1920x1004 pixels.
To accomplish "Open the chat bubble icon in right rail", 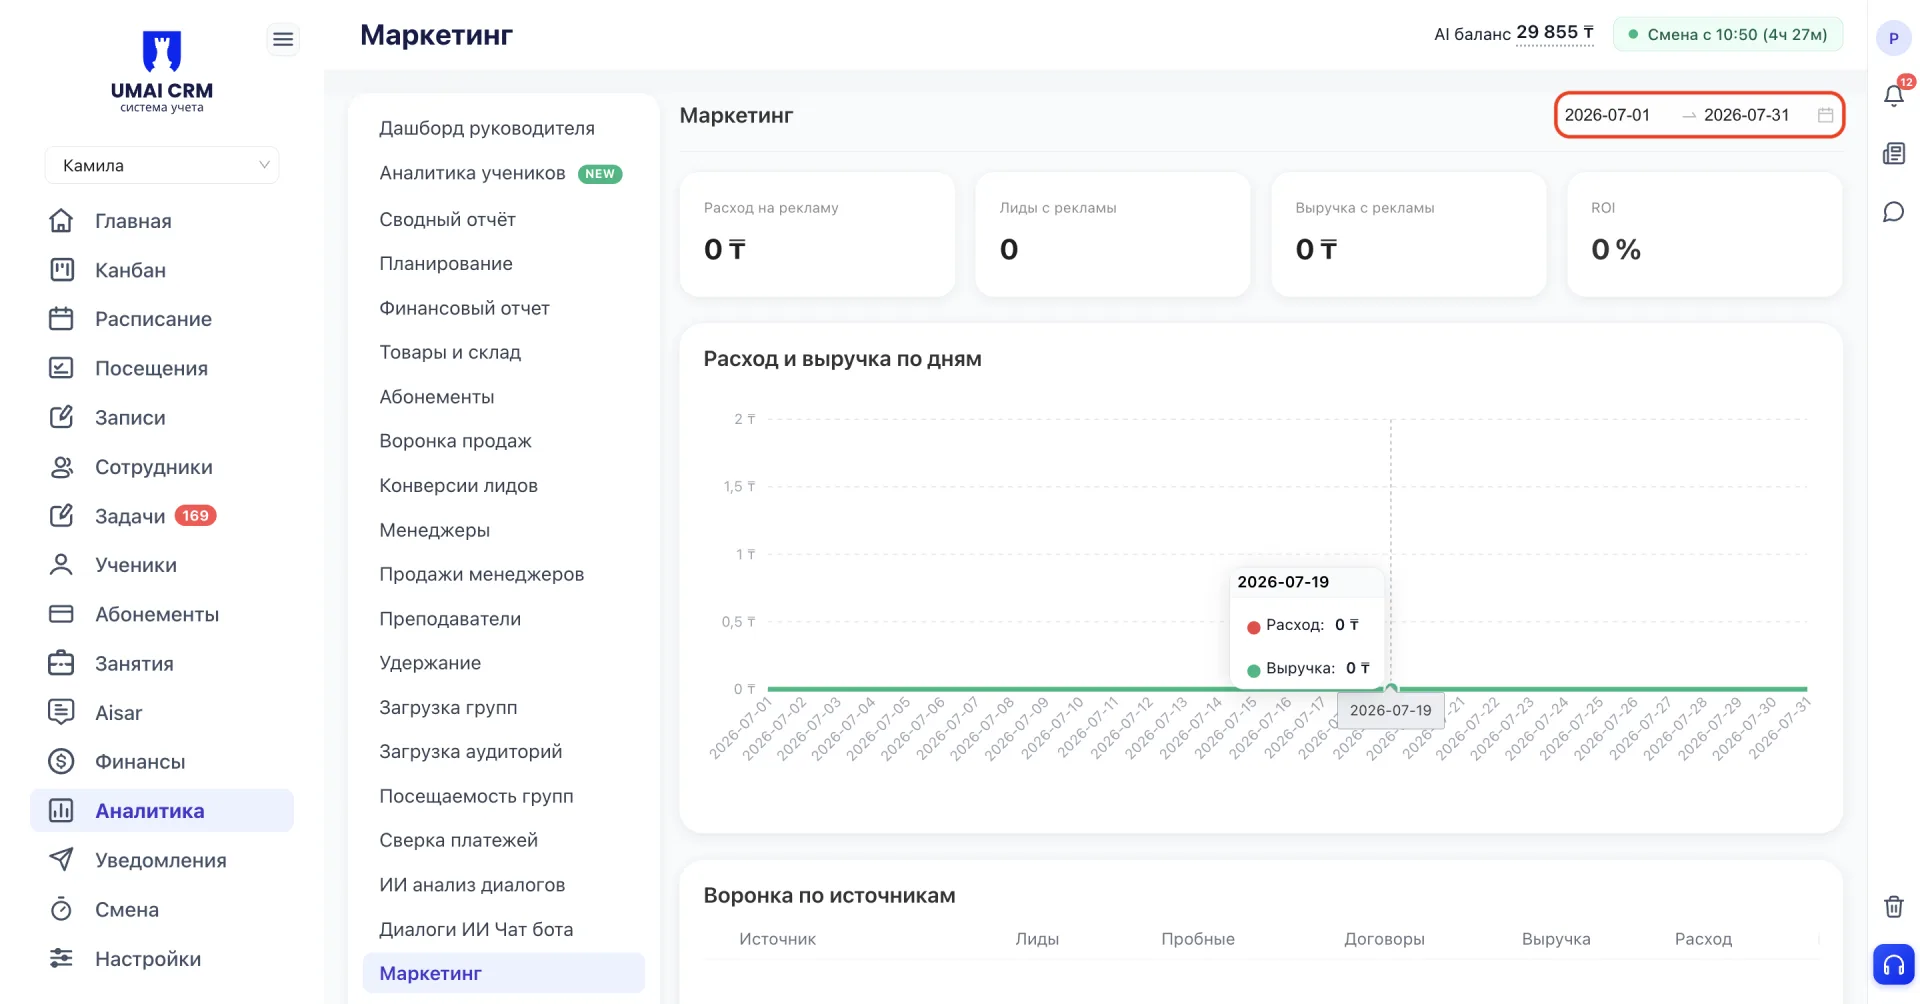I will (x=1894, y=212).
